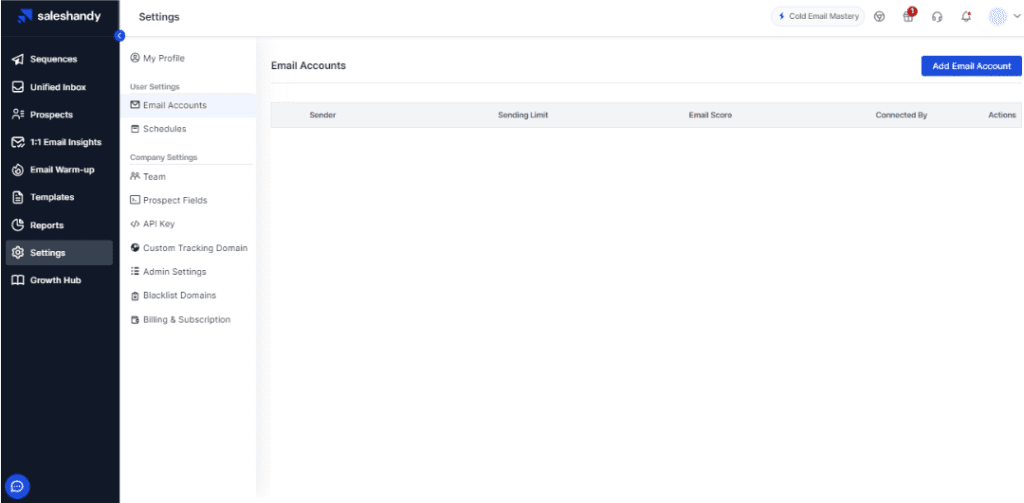Click the Email Accounts envelope icon
This screenshot has width=1024, height=503.
[x=135, y=105]
